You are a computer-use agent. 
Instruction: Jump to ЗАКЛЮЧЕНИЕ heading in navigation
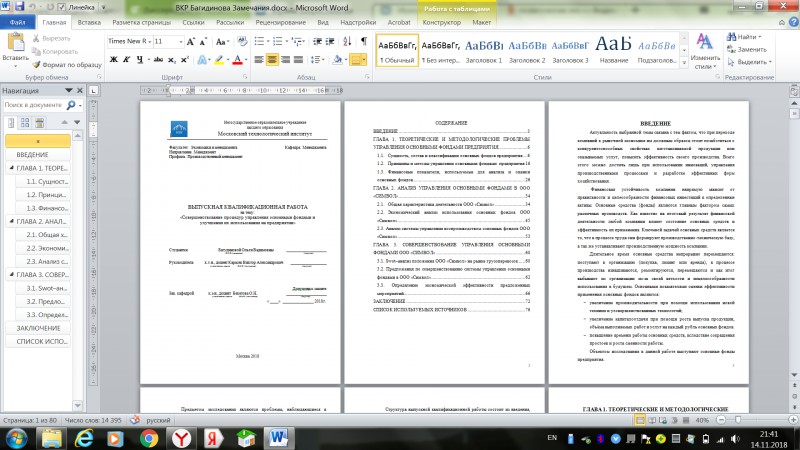click(x=38, y=328)
